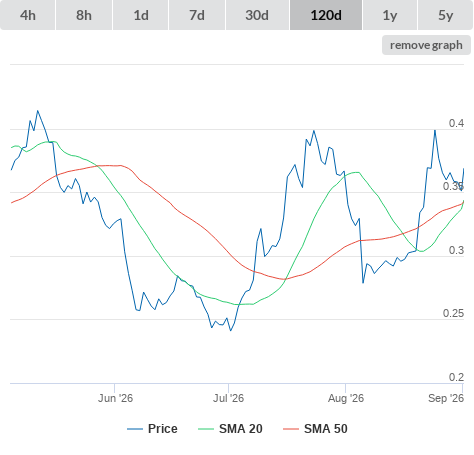Switch to the 8h time range
The width and height of the screenshot is (474, 455).
[x=84, y=15]
